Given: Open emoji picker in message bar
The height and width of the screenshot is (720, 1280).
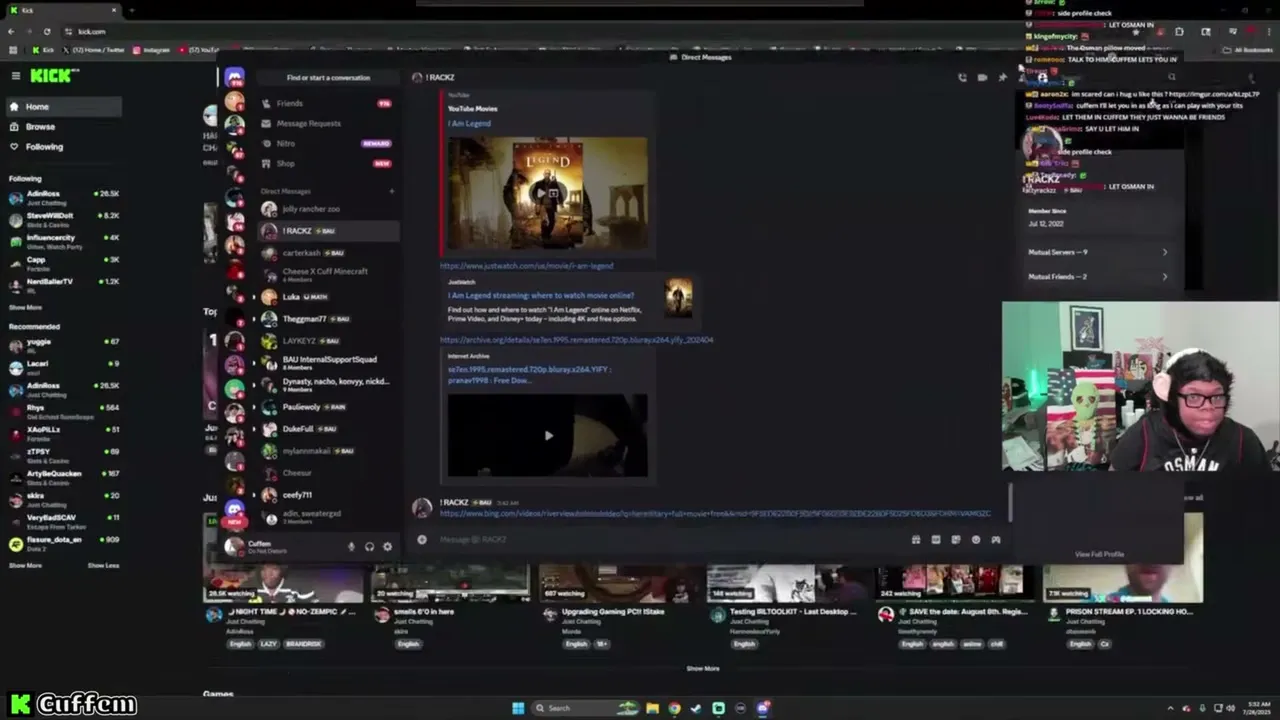Looking at the screenshot, I should pyautogui.click(x=975, y=540).
